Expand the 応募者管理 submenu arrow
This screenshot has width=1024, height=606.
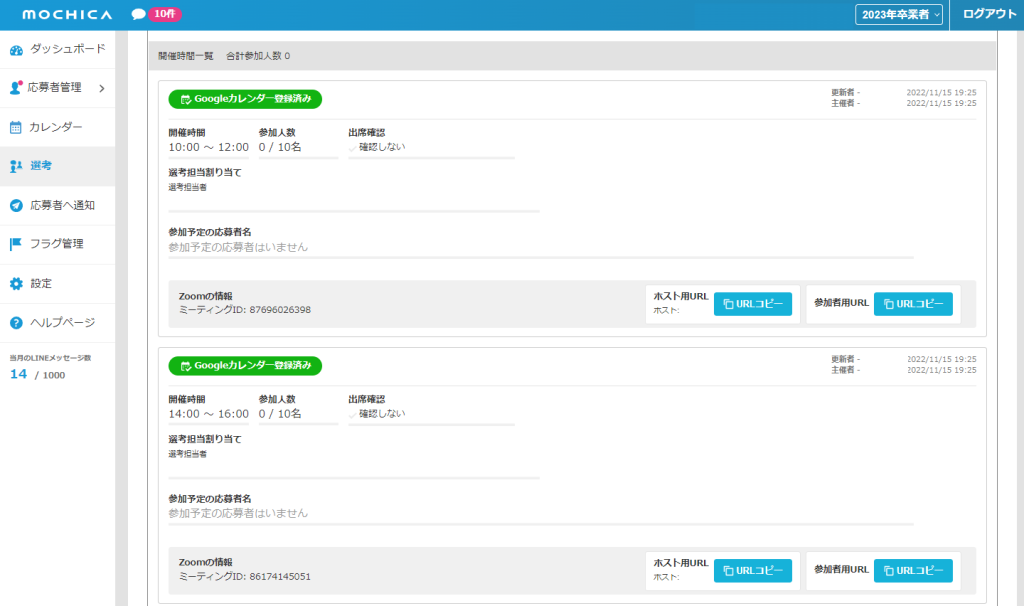point(101,88)
